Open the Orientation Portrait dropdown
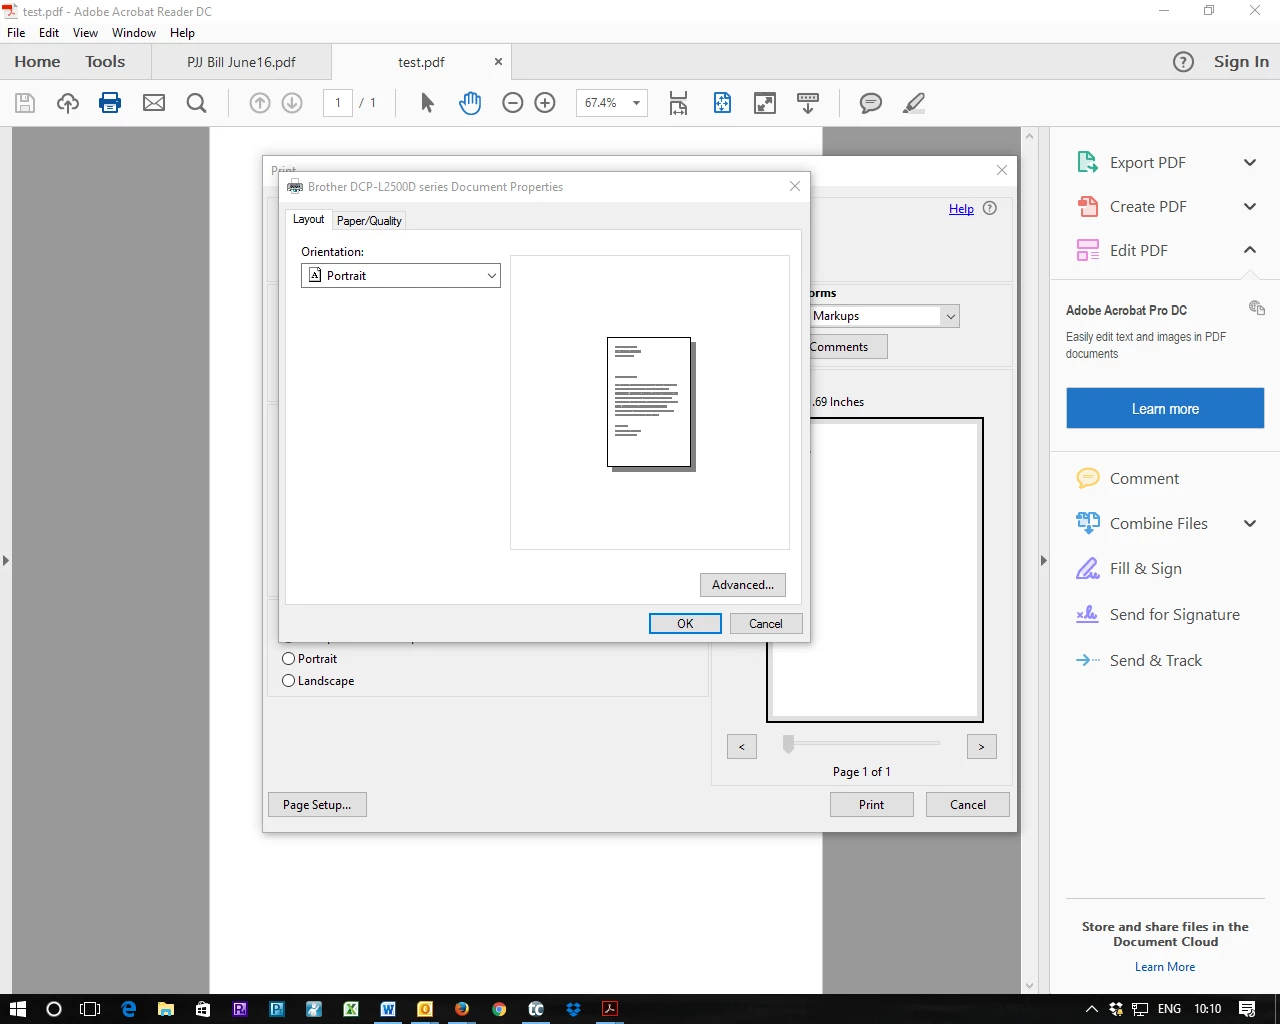Image resolution: width=1280 pixels, height=1024 pixels. coord(401,276)
